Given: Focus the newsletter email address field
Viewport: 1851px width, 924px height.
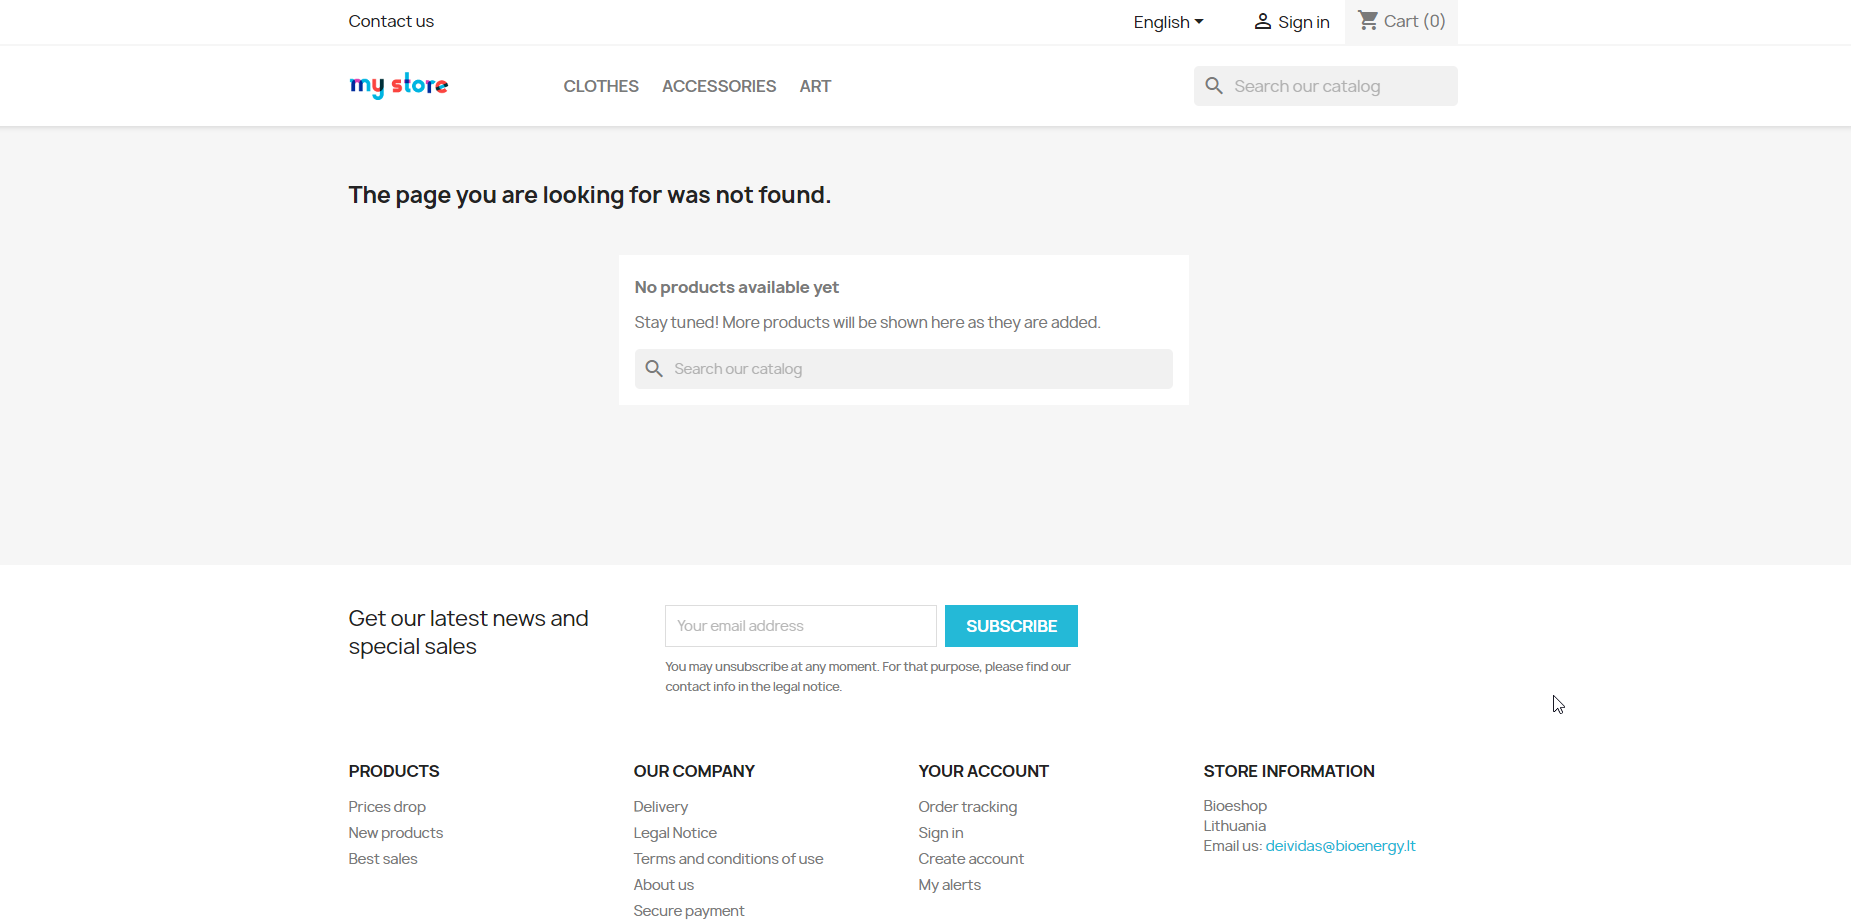Looking at the screenshot, I should (x=801, y=626).
